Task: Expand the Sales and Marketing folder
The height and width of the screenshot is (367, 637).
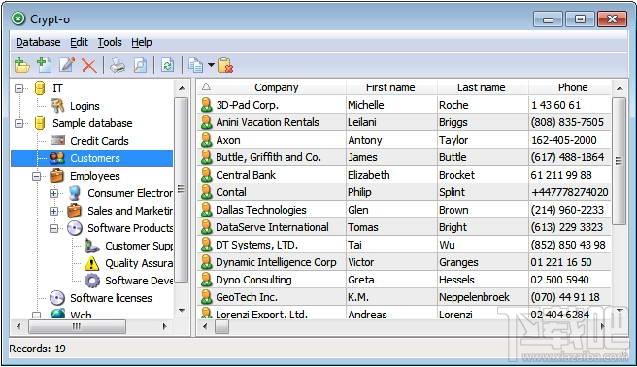Action: coord(54,211)
